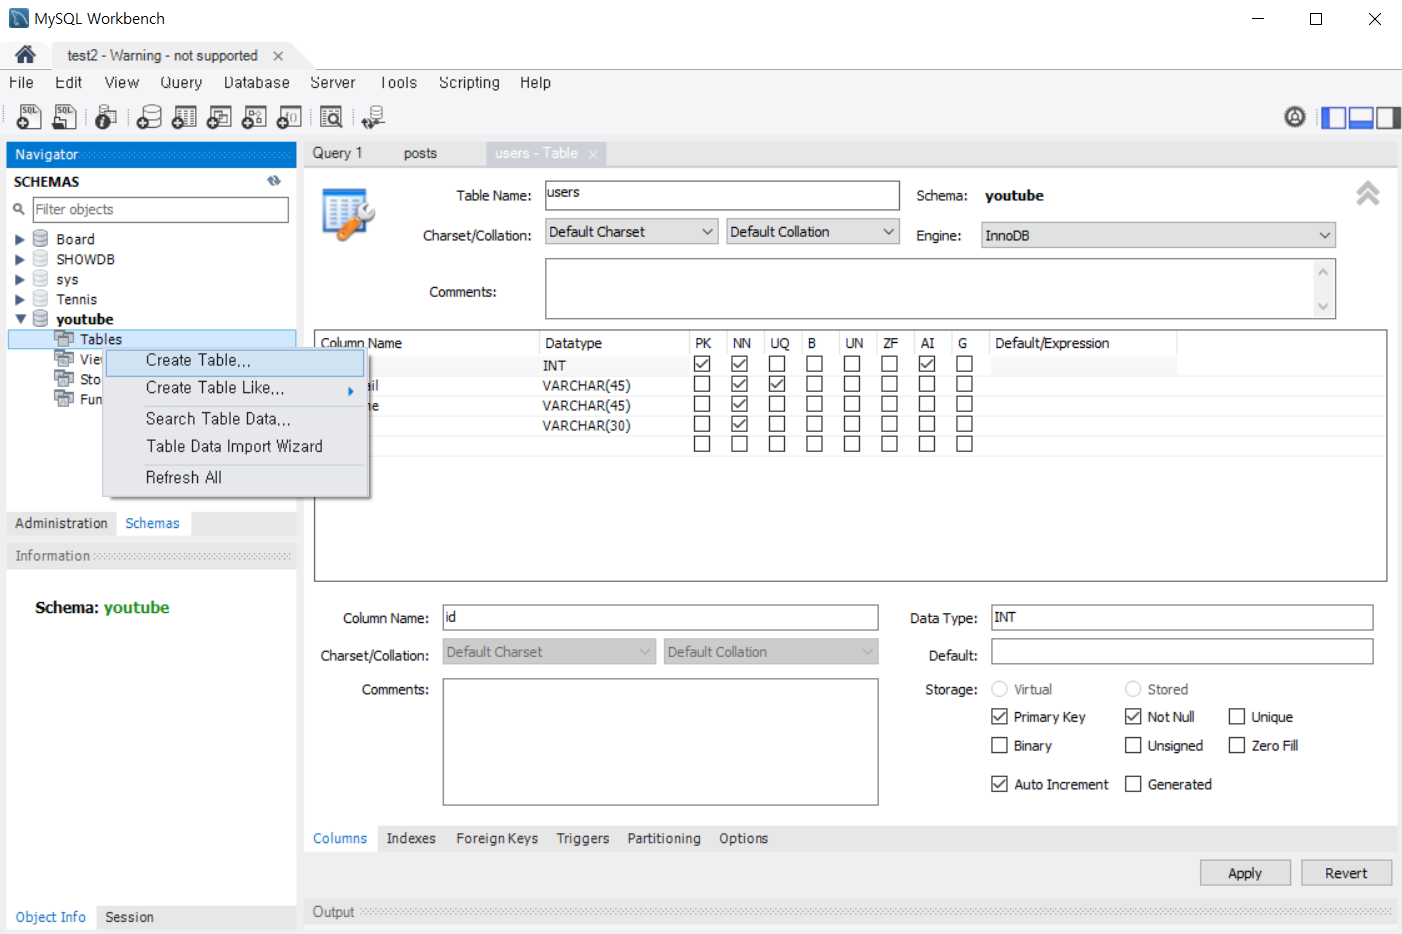
Task: Uncheck the Auto Increment checkbox
Action: coord(999,784)
